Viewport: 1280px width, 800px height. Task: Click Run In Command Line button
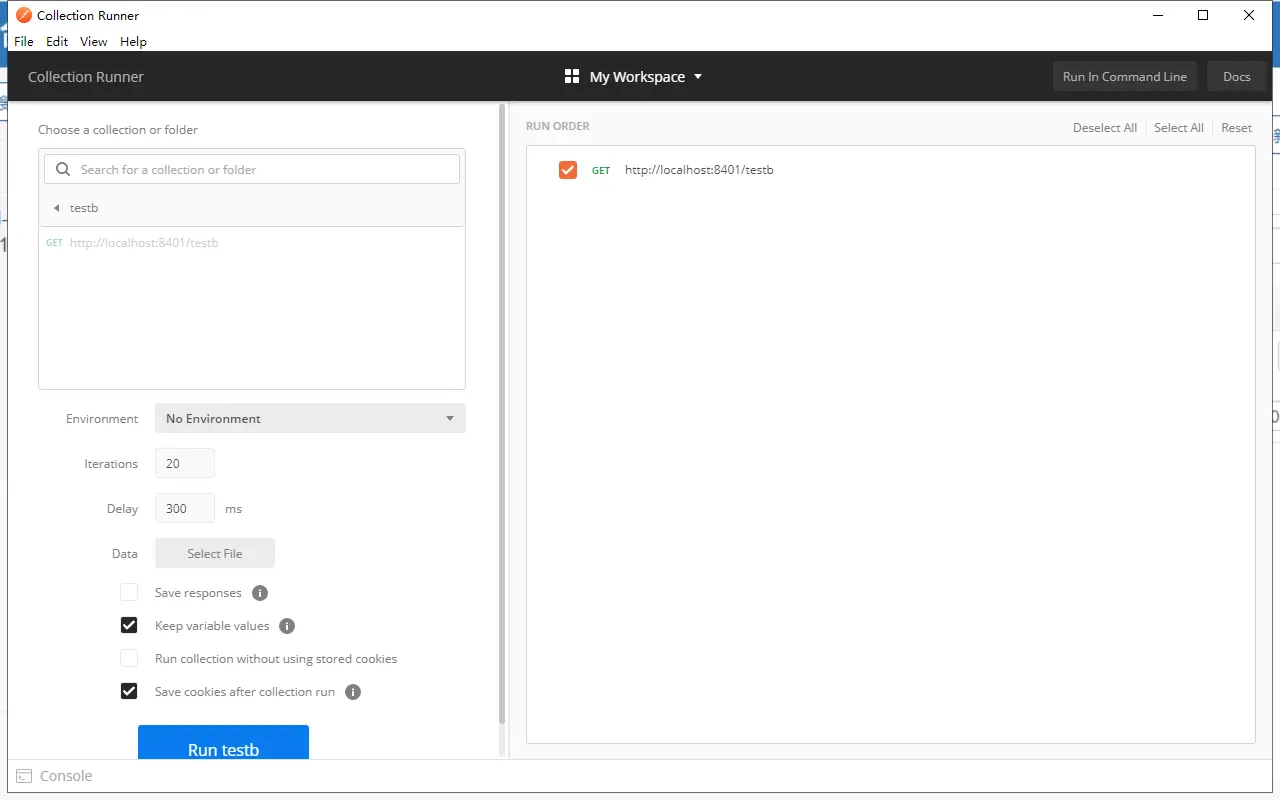click(1125, 77)
